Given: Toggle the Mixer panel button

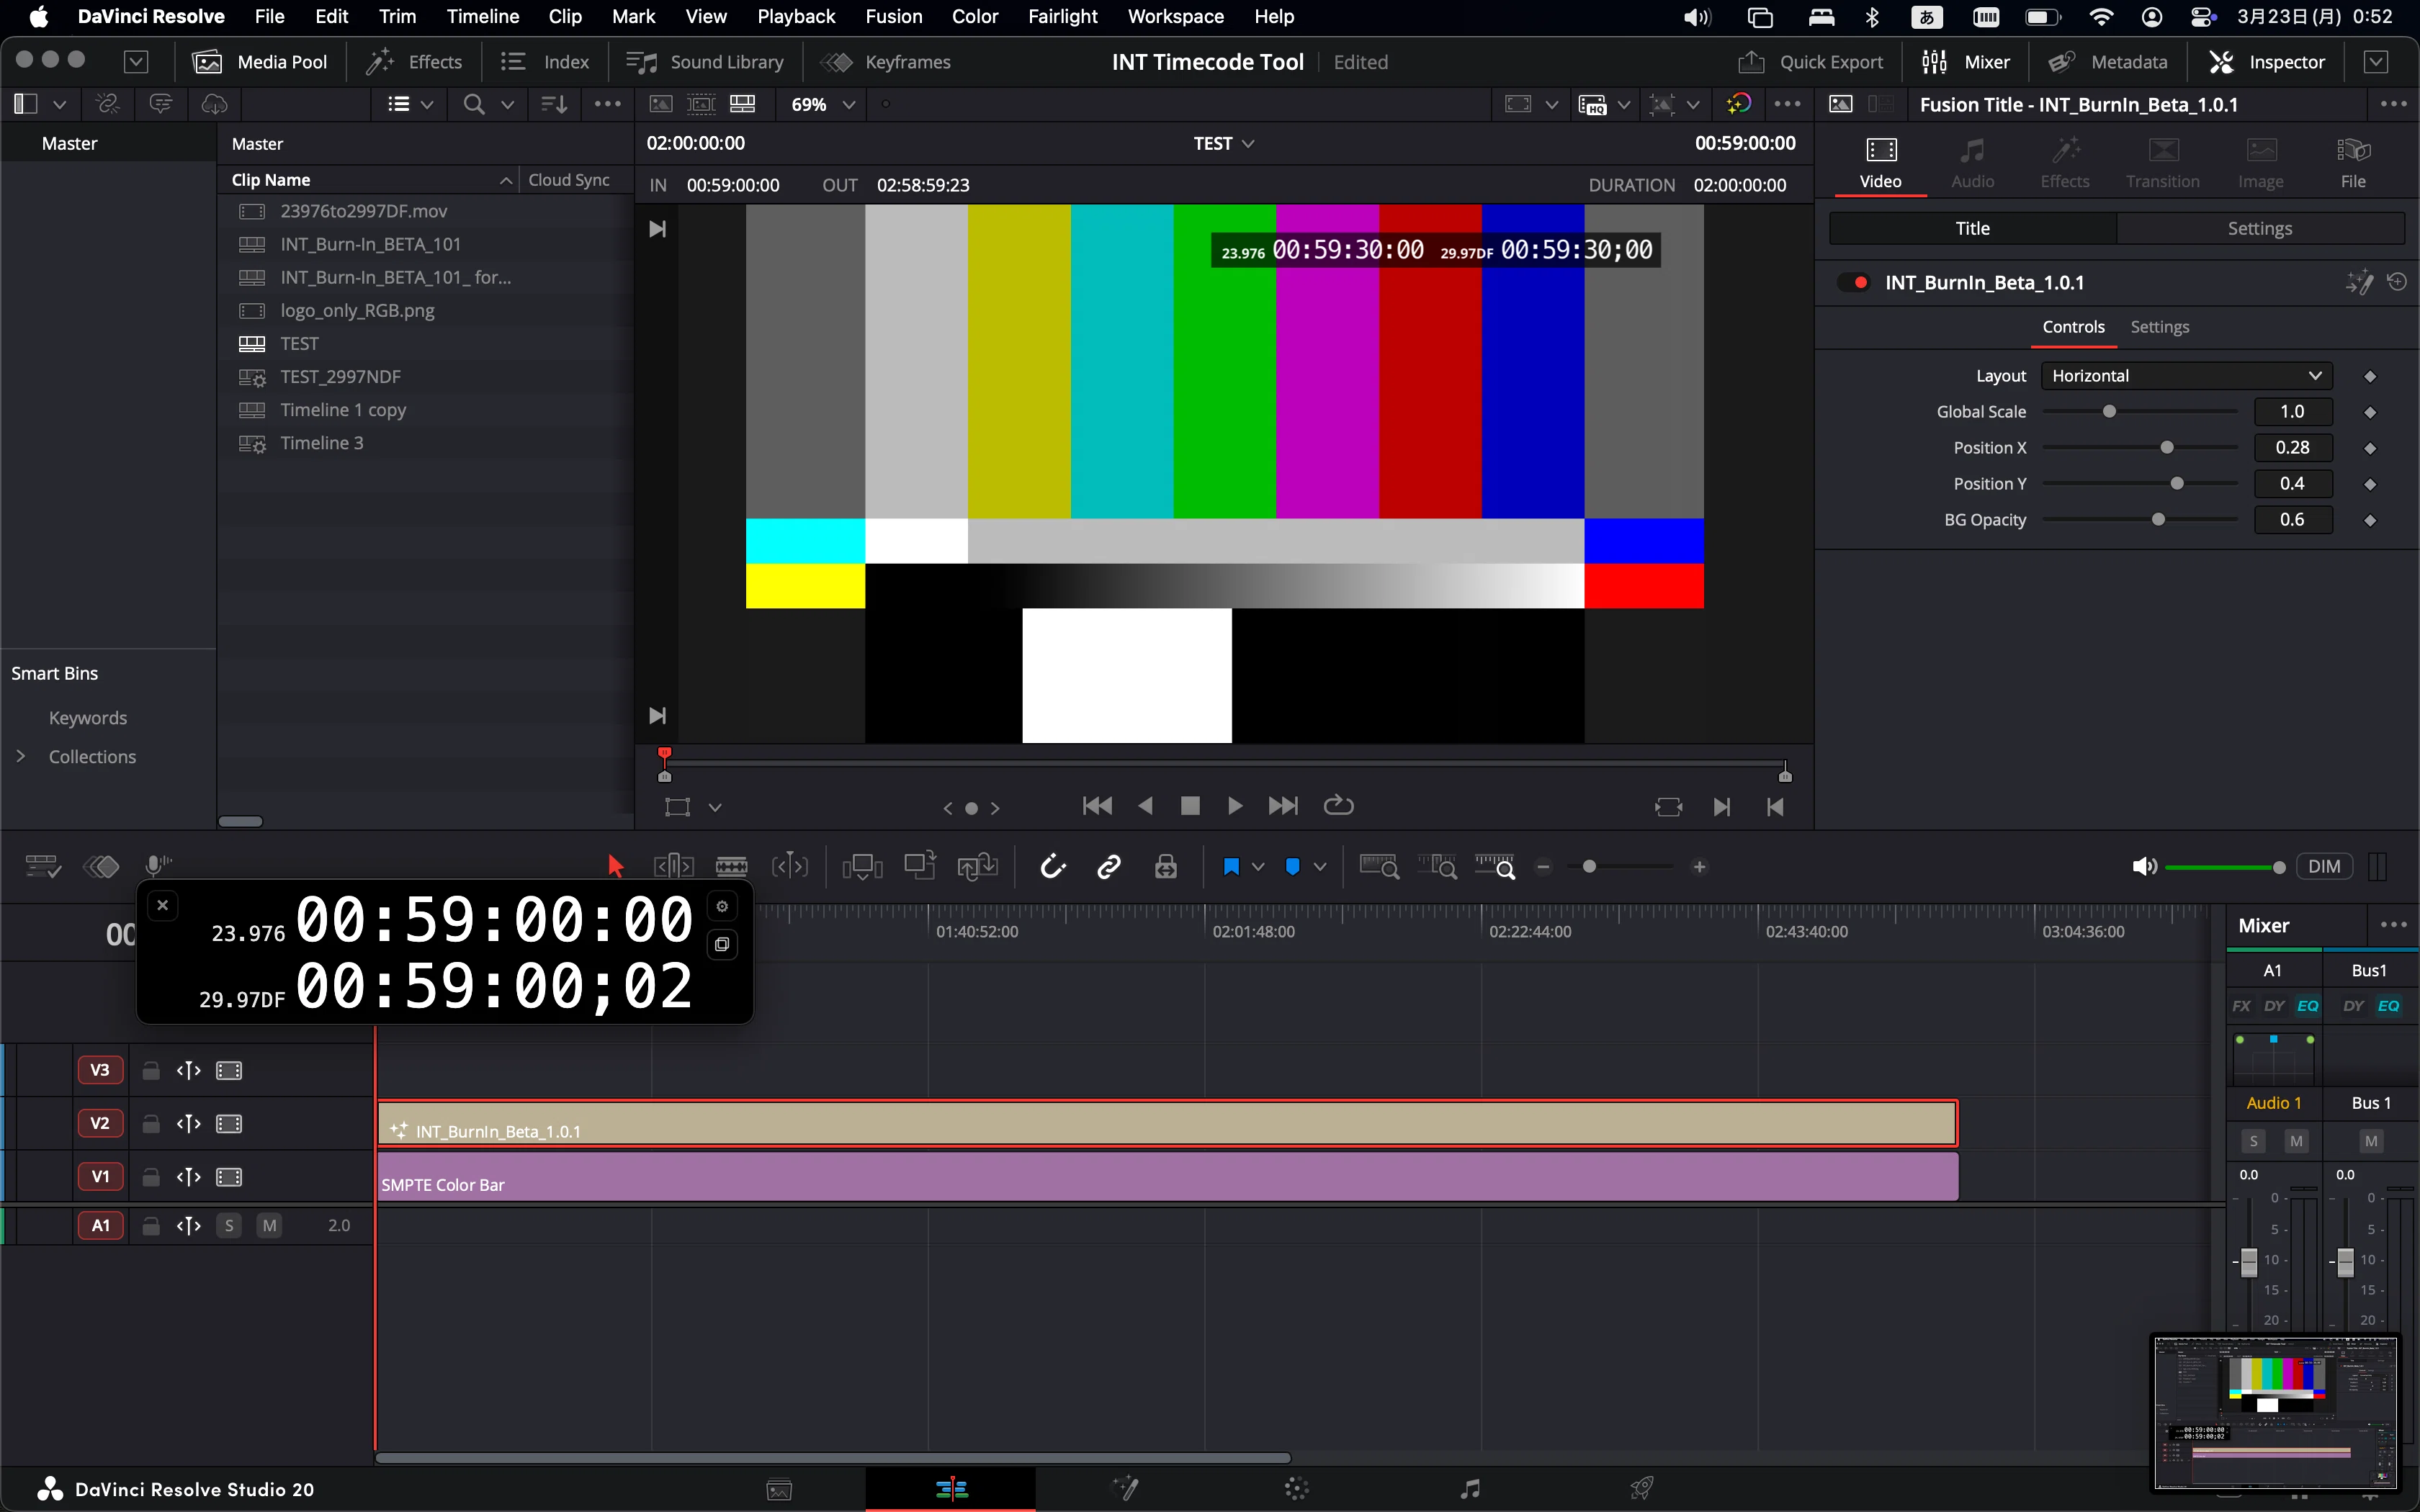Looking at the screenshot, I should (x=1966, y=62).
